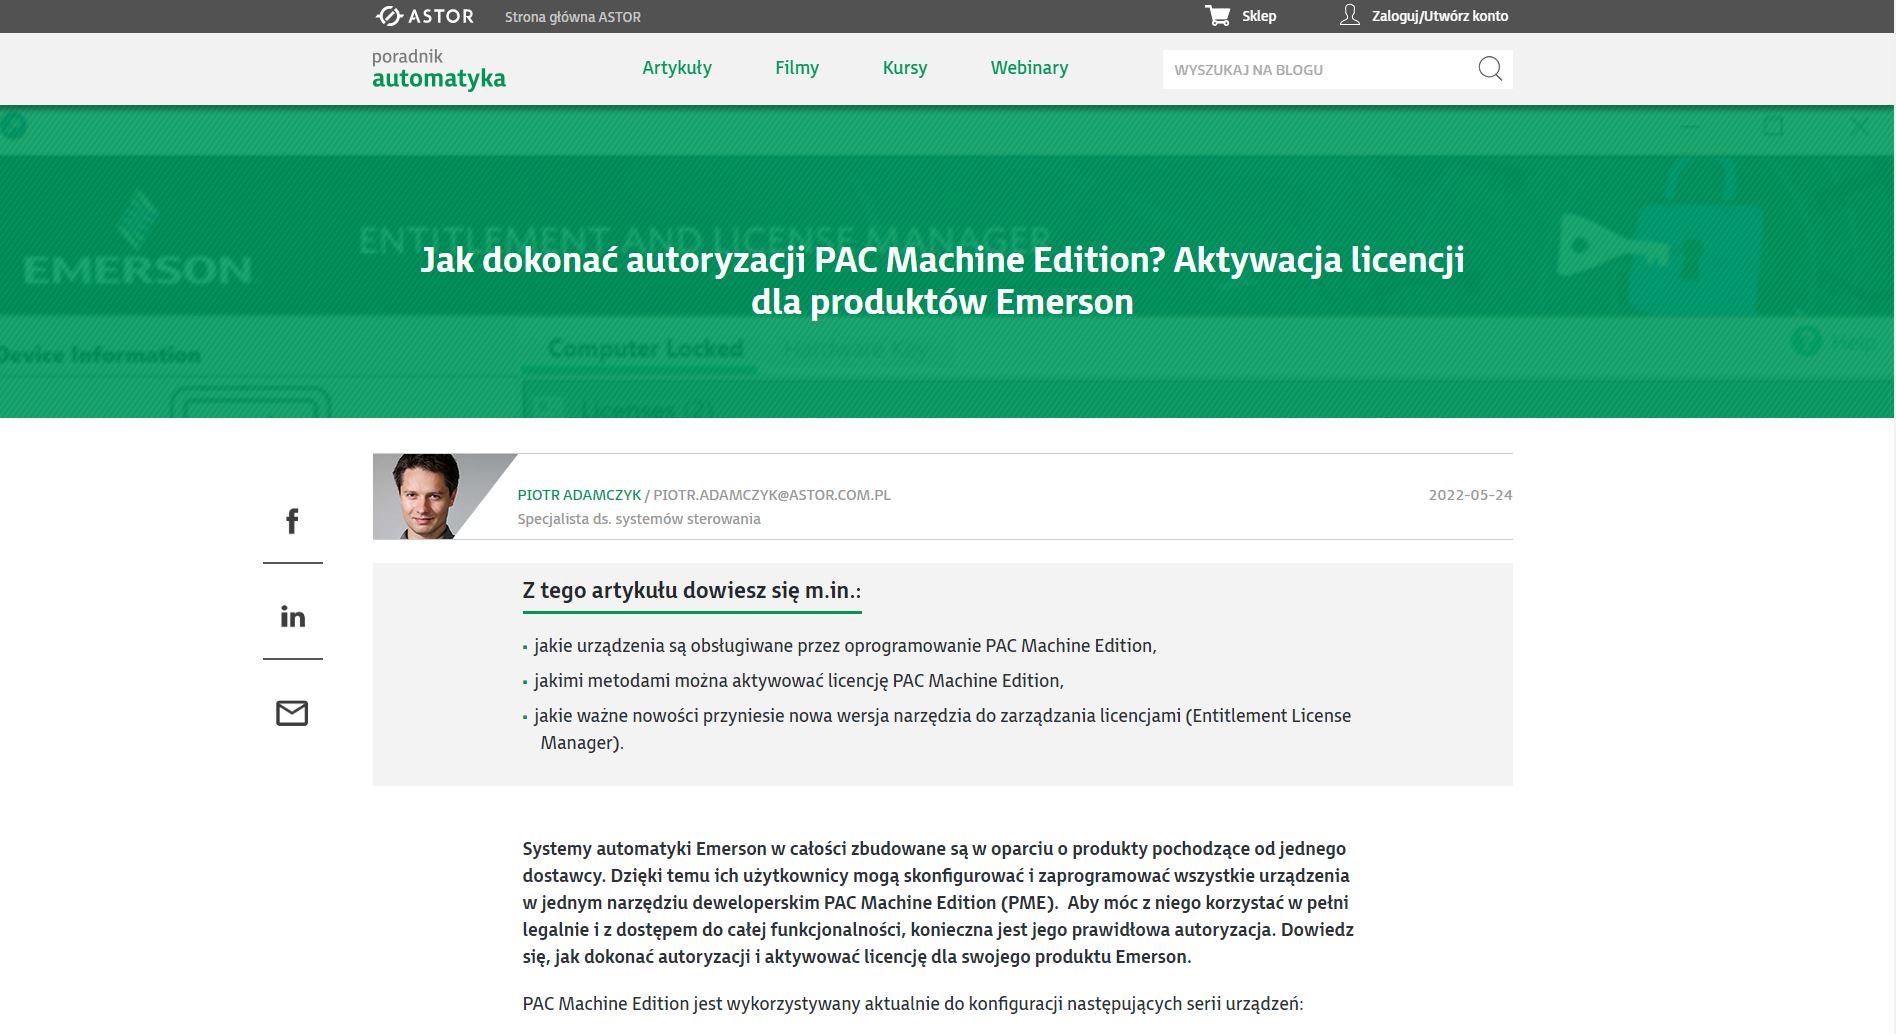Open the Kursy menu
Viewport: 1896px width, 1034px height.
point(905,68)
